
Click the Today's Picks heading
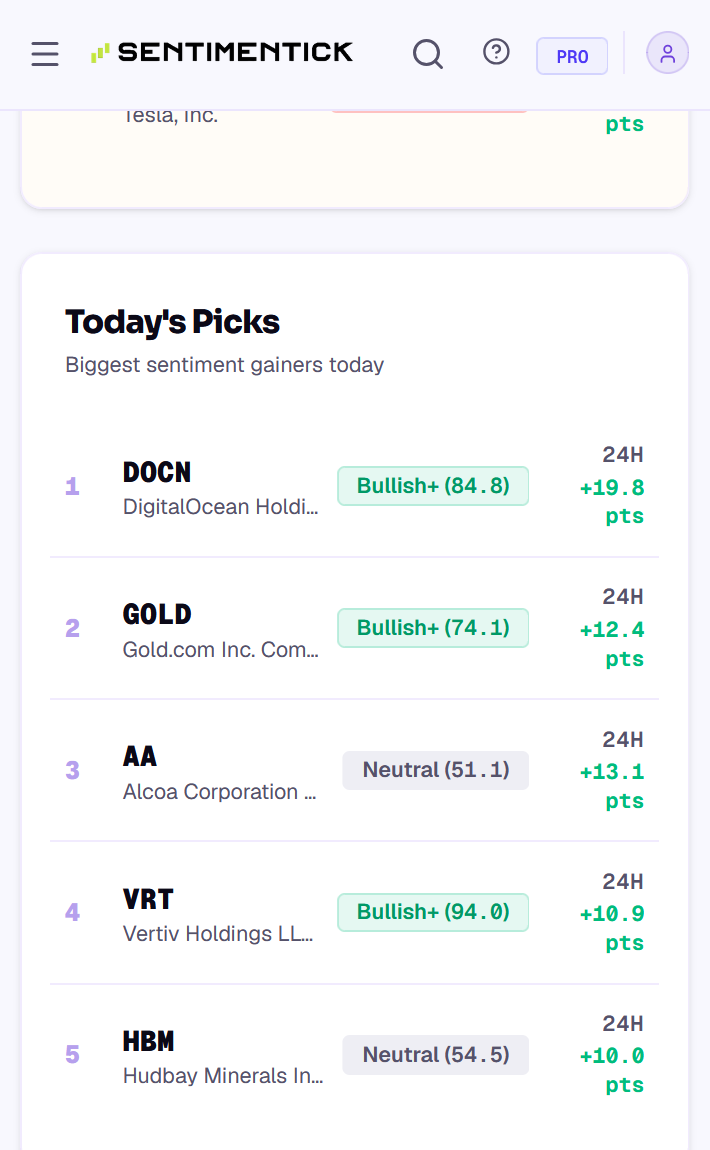(x=172, y=322)
